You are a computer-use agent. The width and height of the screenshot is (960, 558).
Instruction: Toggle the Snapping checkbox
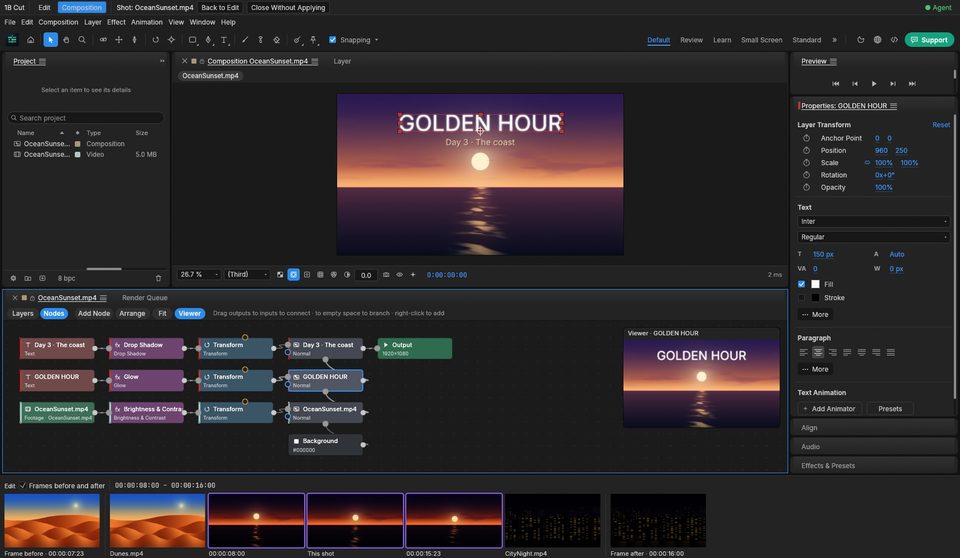click(x=332, y=40)
